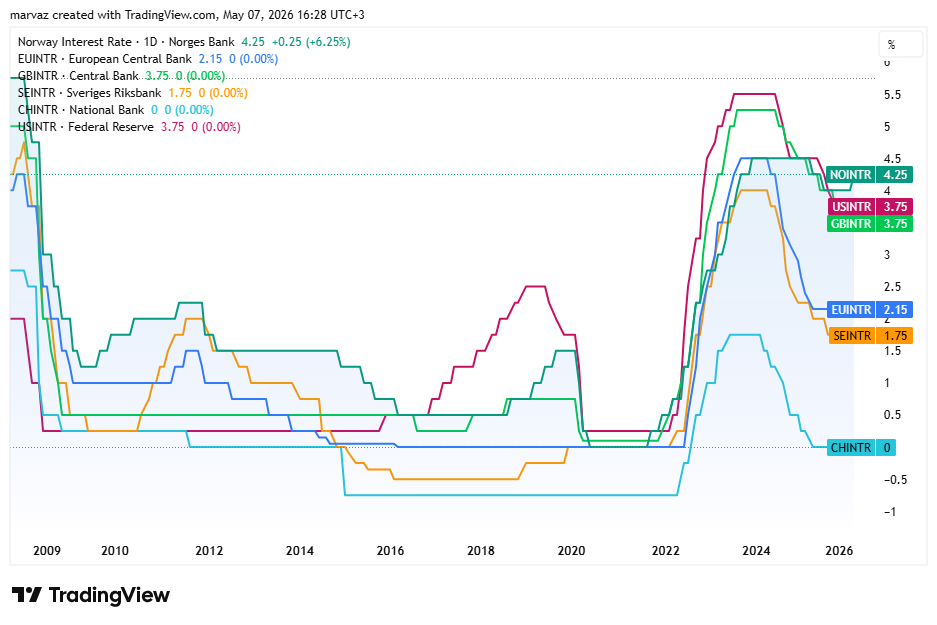Select the SEINTR Sveriges Riksbank legend row
Screen dimensions: 937x625
(133, 93)
